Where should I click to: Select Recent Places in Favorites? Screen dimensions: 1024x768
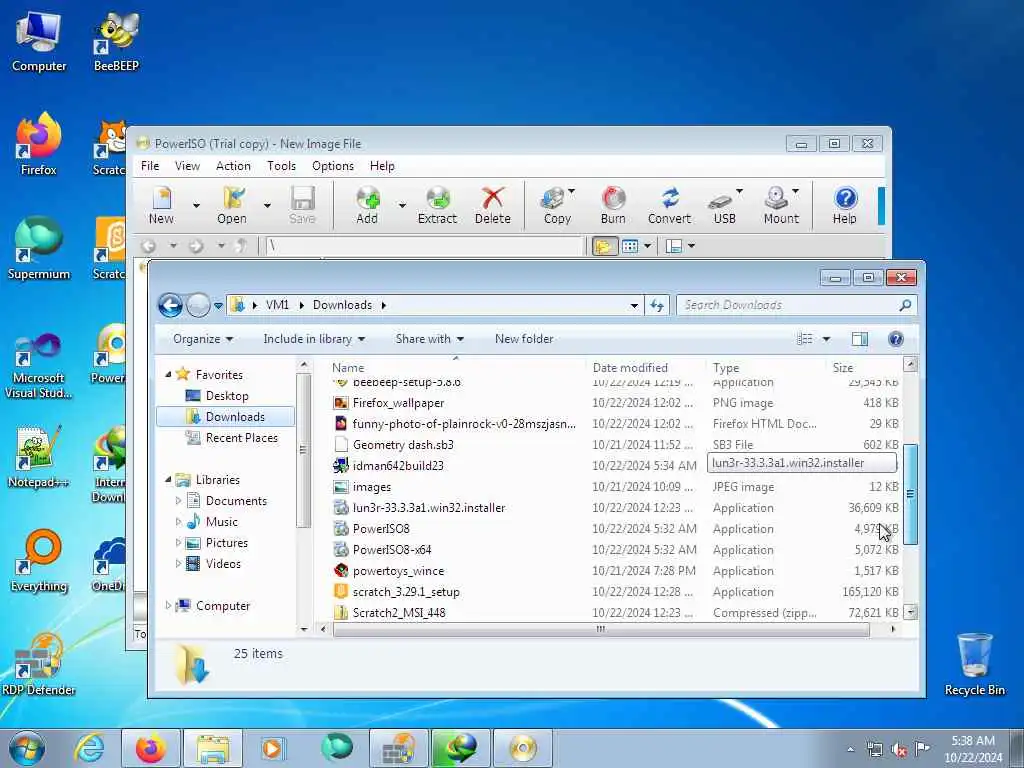[242, 438]
